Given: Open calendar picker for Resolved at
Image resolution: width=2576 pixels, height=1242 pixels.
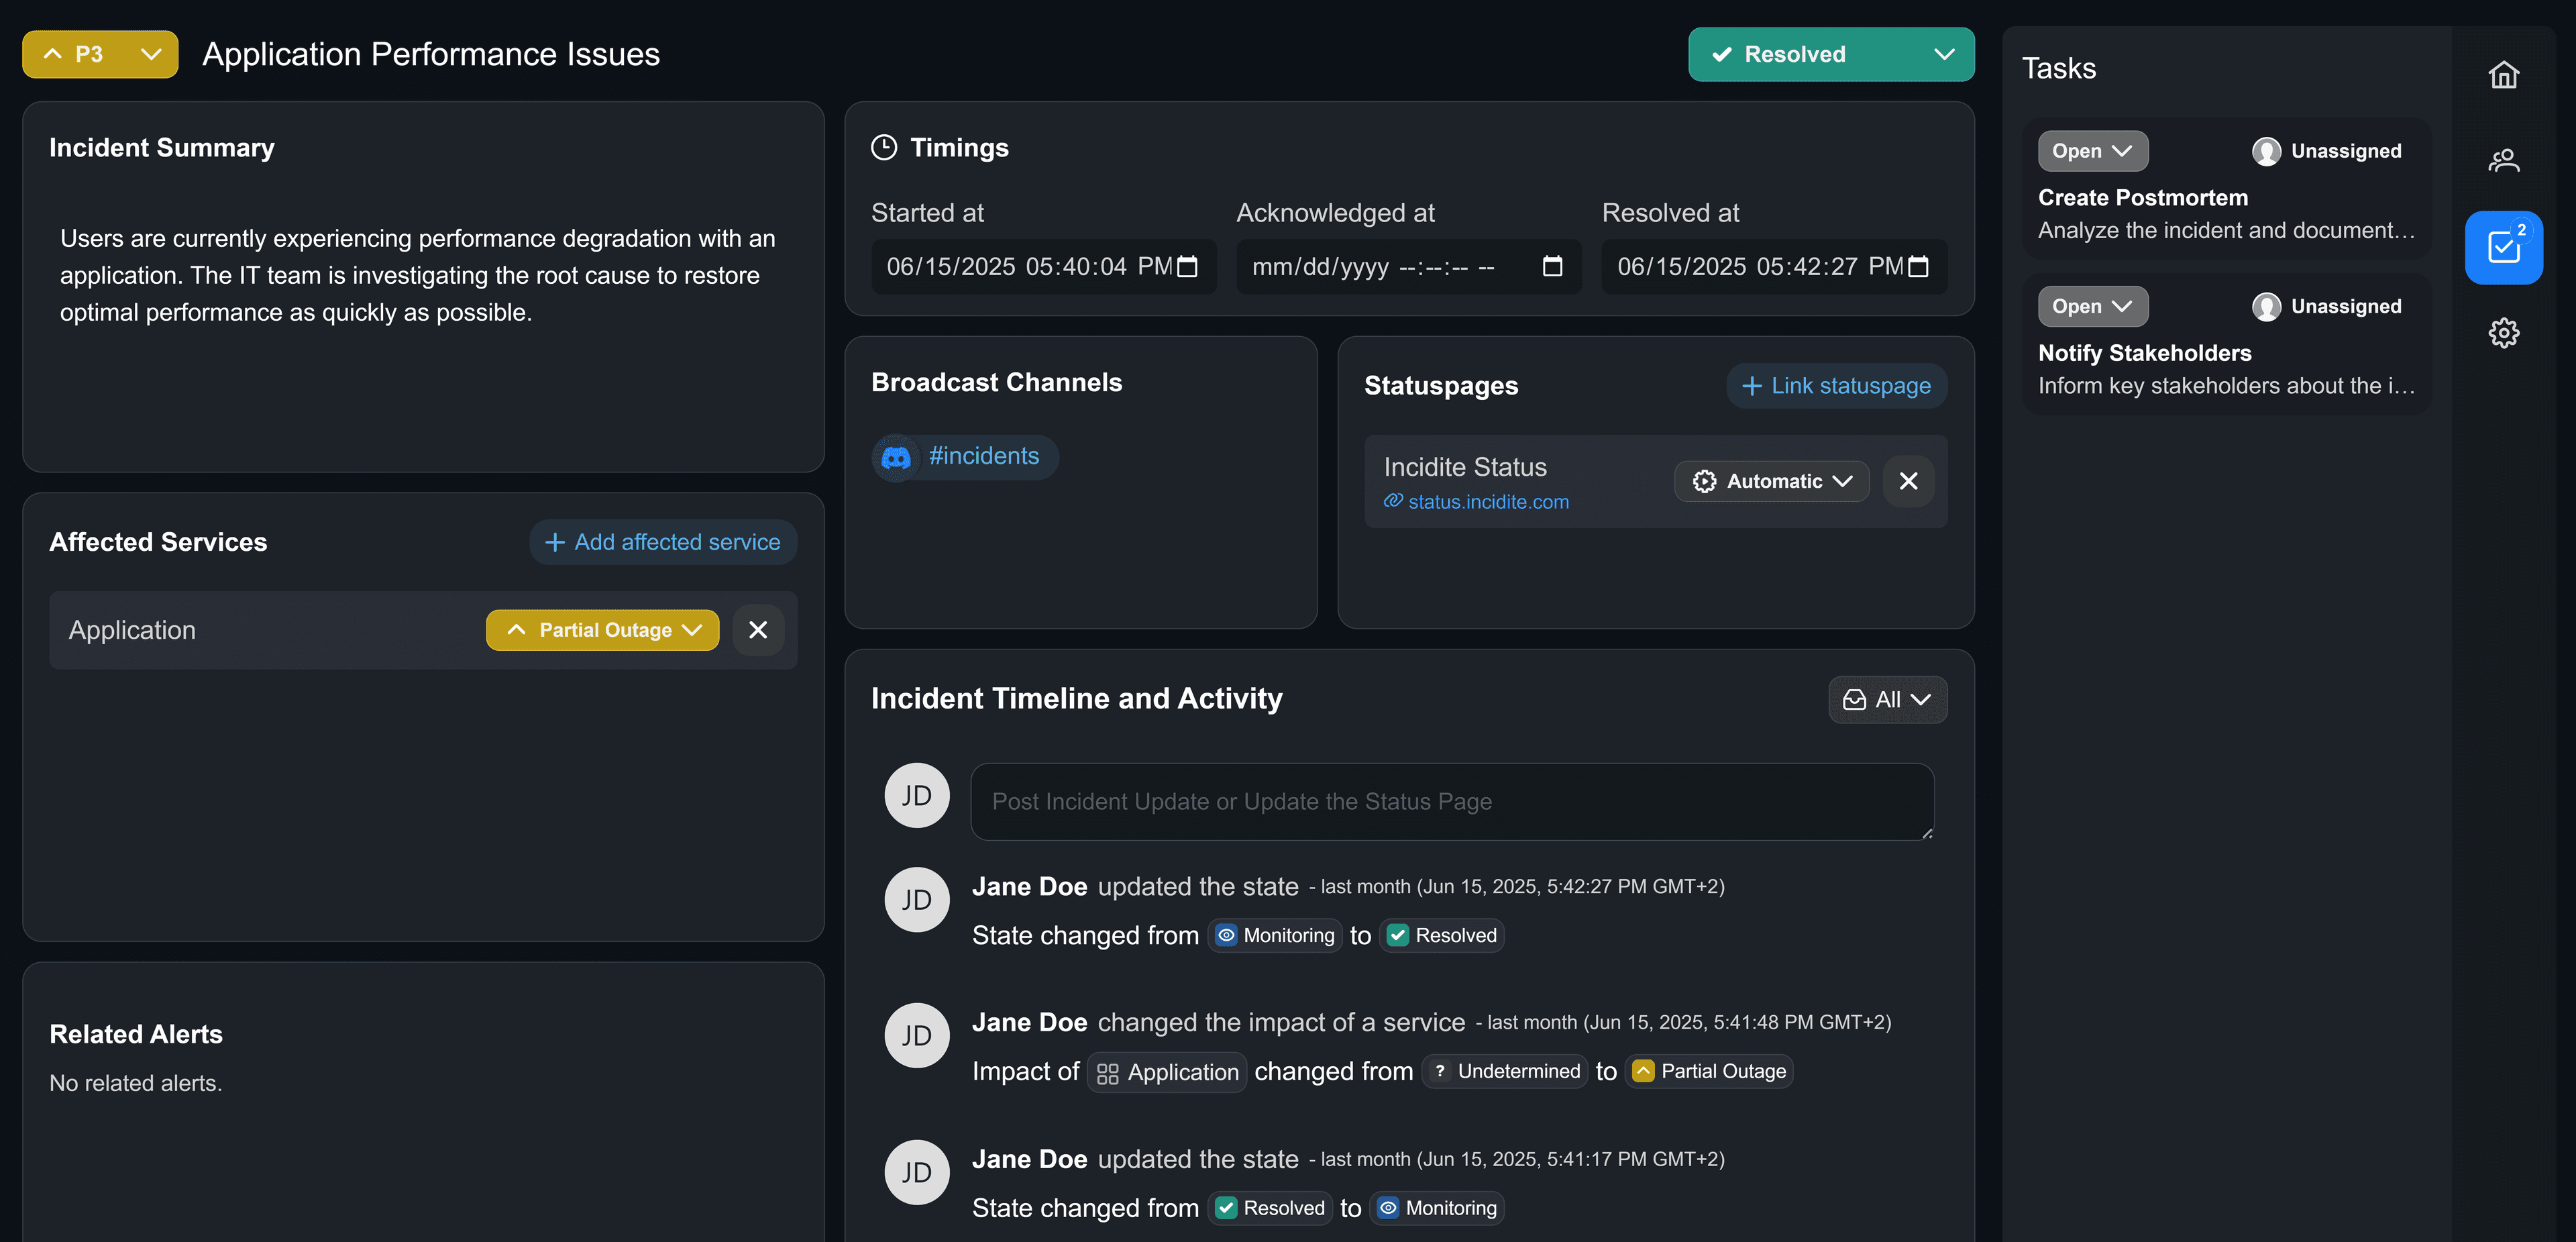Looking at the screenshot, I should [x=1918, y=267].
